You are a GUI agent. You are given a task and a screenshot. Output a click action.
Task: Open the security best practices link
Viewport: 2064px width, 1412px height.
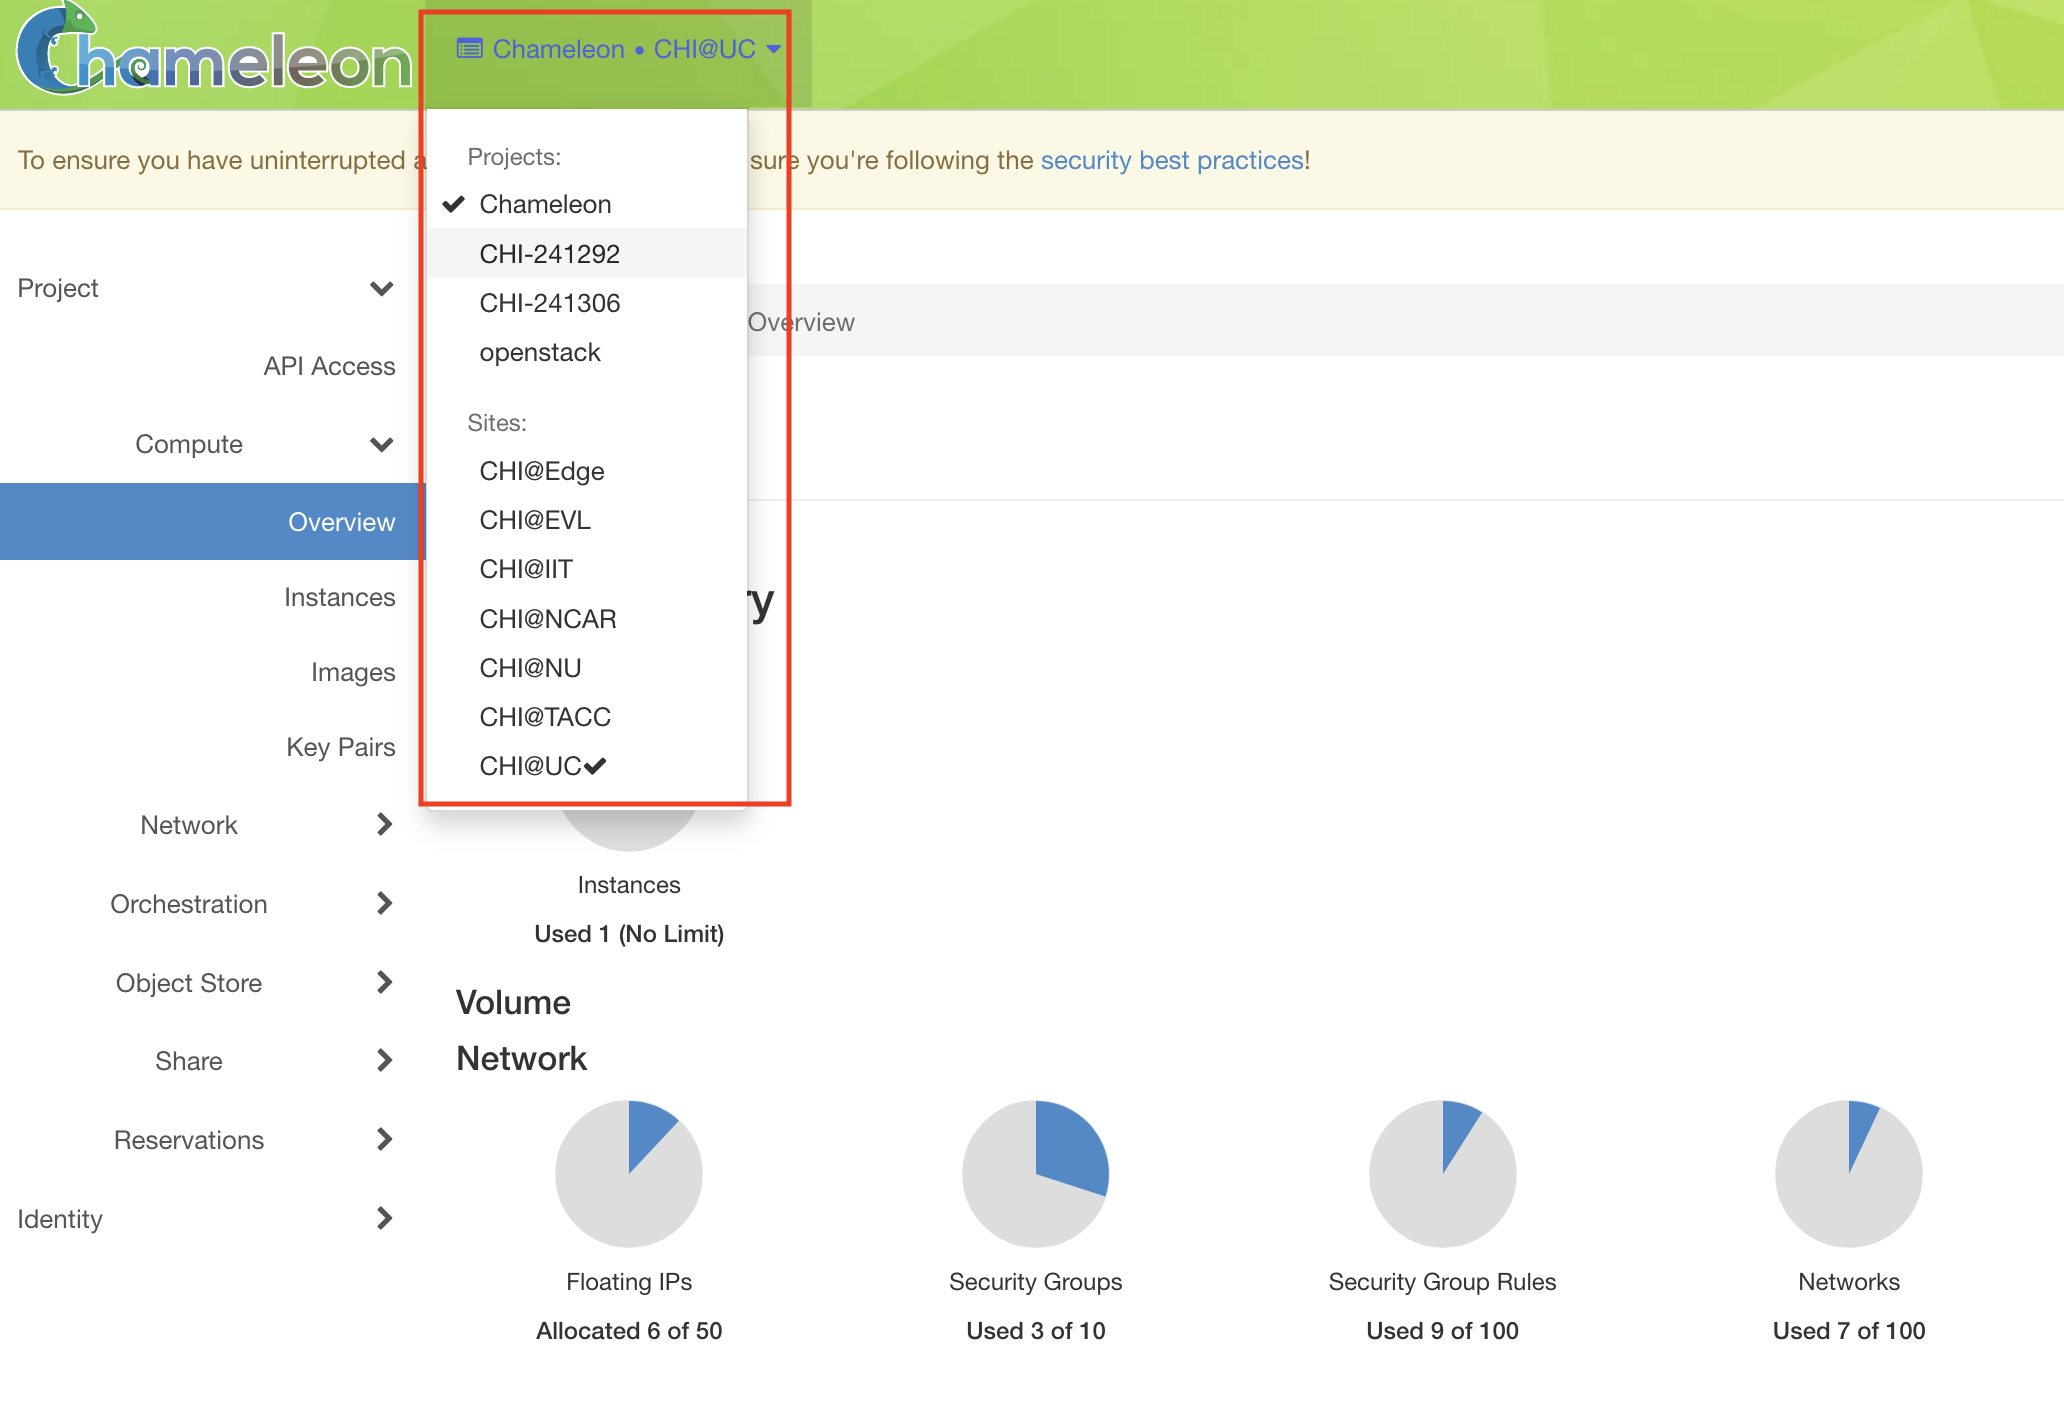click(1172, 160)
